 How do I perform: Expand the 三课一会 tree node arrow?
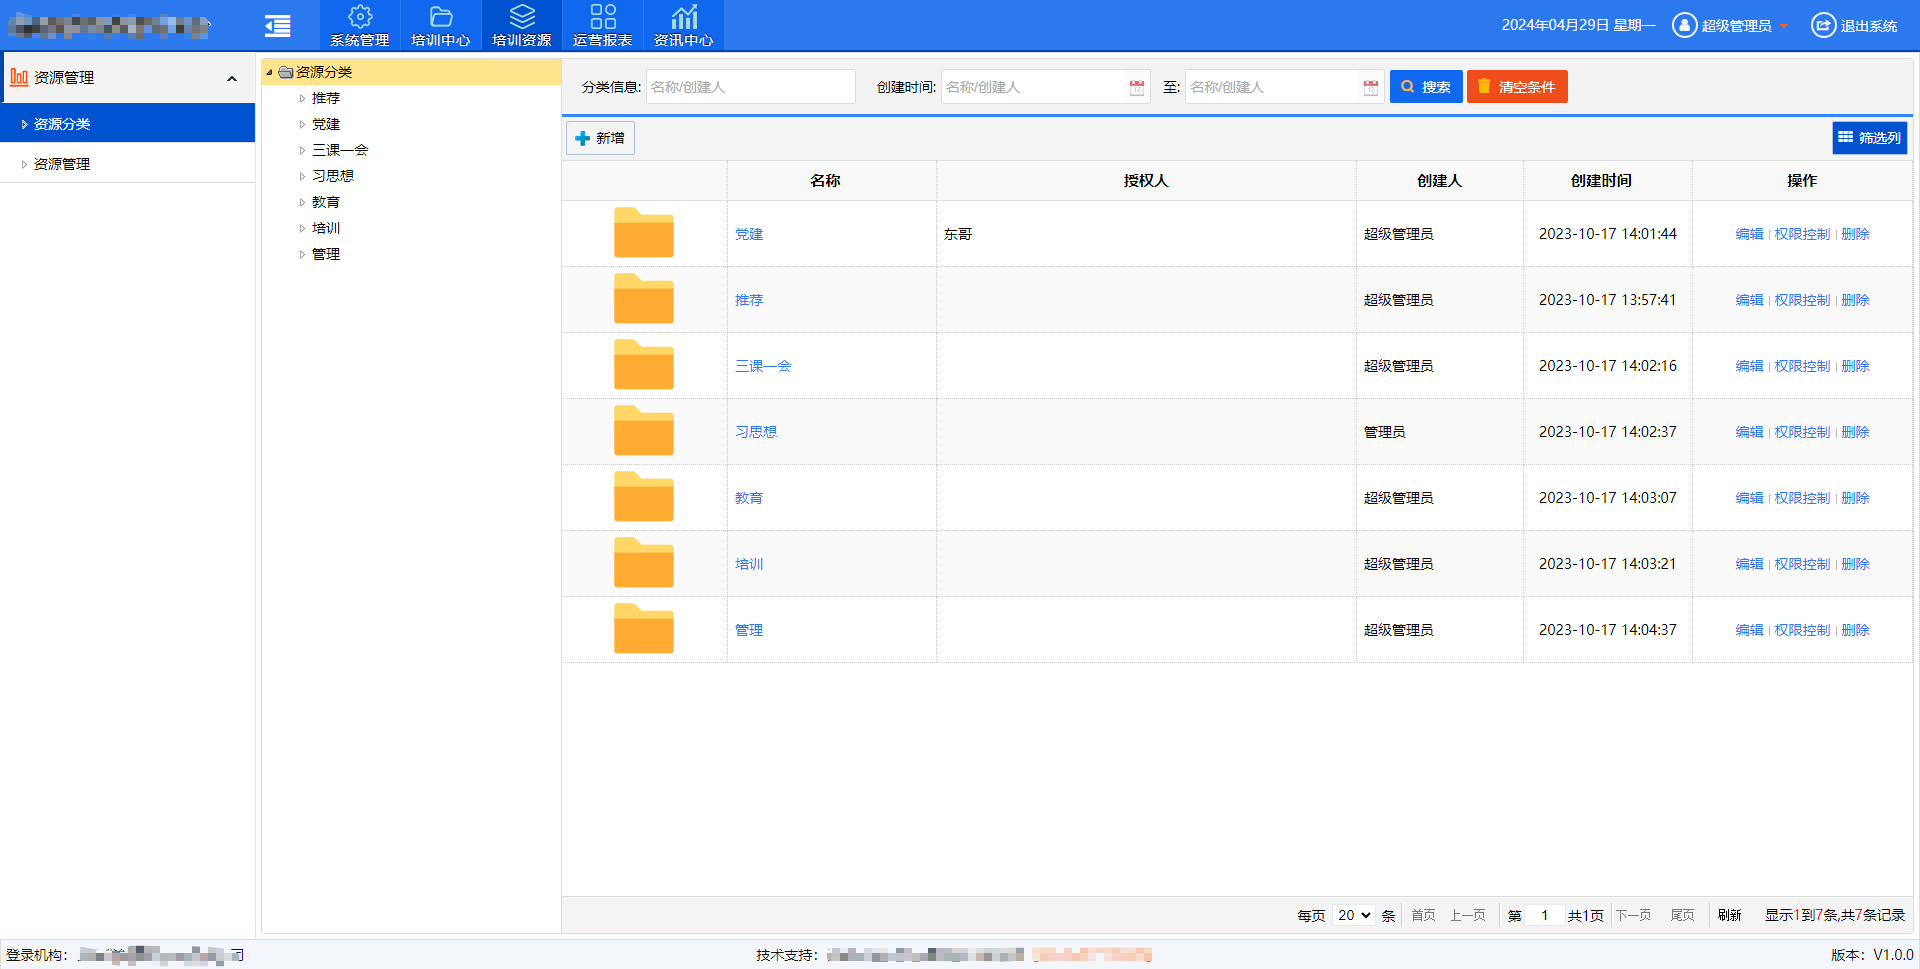tap(302, 150)
